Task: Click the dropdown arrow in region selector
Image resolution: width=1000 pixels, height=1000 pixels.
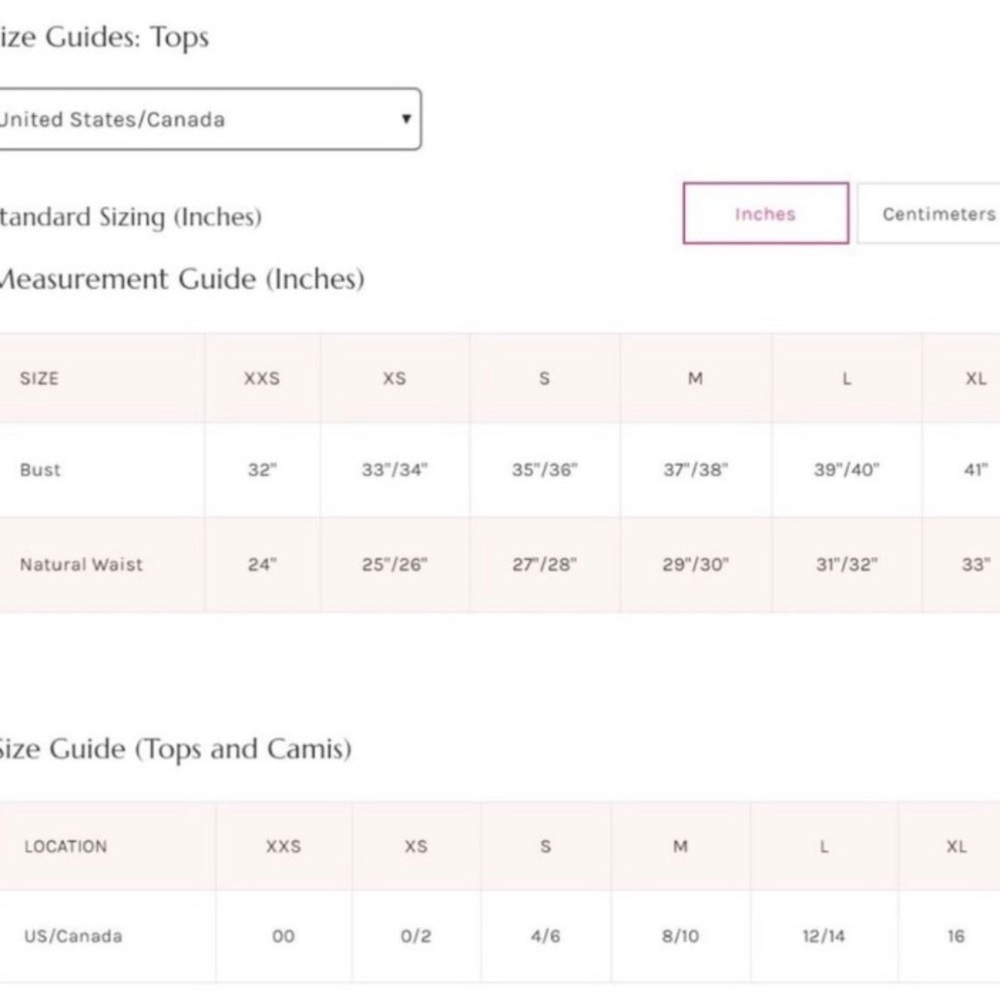Action: pos(406,119)
